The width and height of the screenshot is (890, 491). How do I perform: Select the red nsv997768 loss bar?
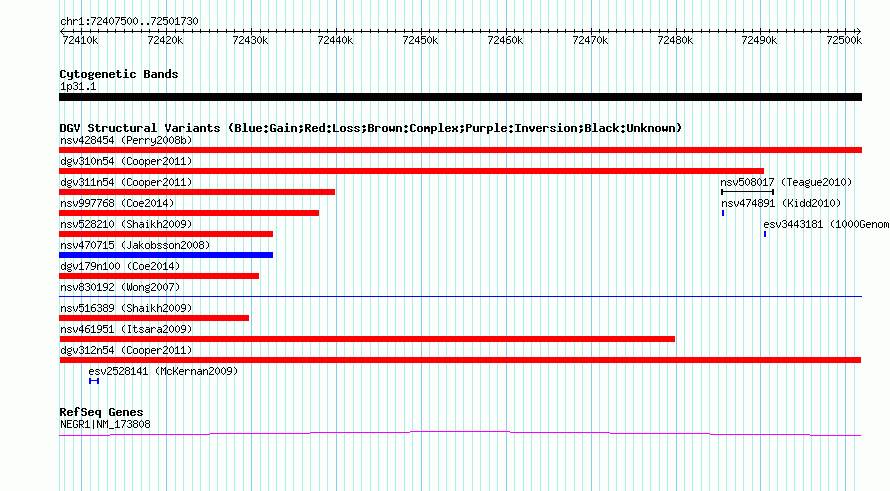point(189,213)
